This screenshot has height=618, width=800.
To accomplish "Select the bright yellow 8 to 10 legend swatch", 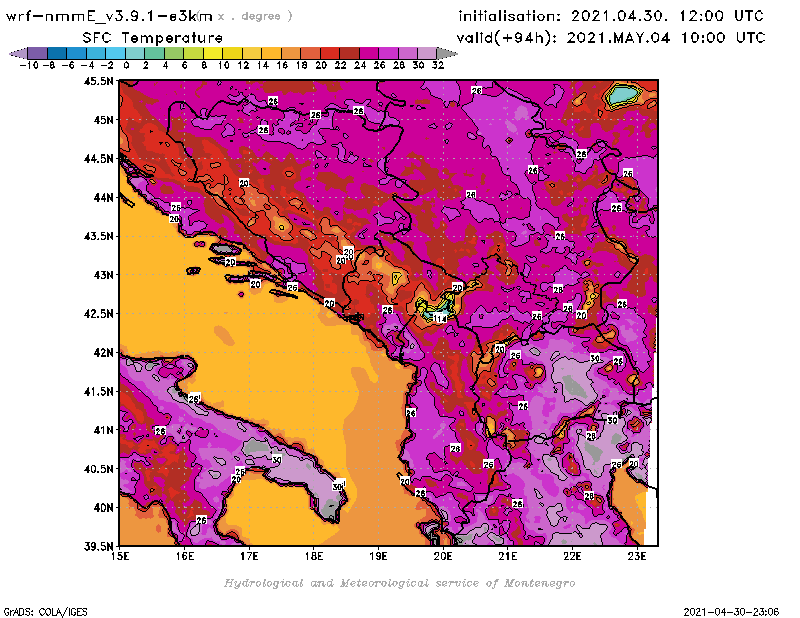I will pos(213,53).
